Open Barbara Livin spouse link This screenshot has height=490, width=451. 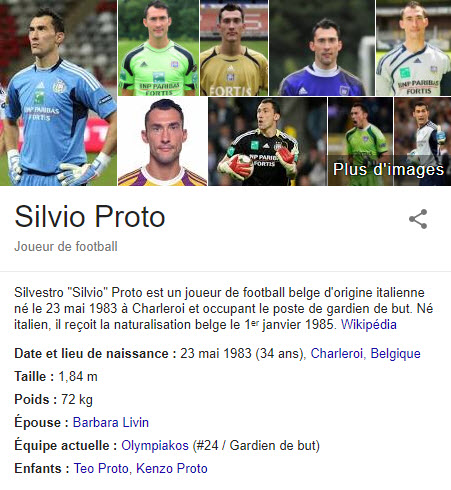click(111, 422)
